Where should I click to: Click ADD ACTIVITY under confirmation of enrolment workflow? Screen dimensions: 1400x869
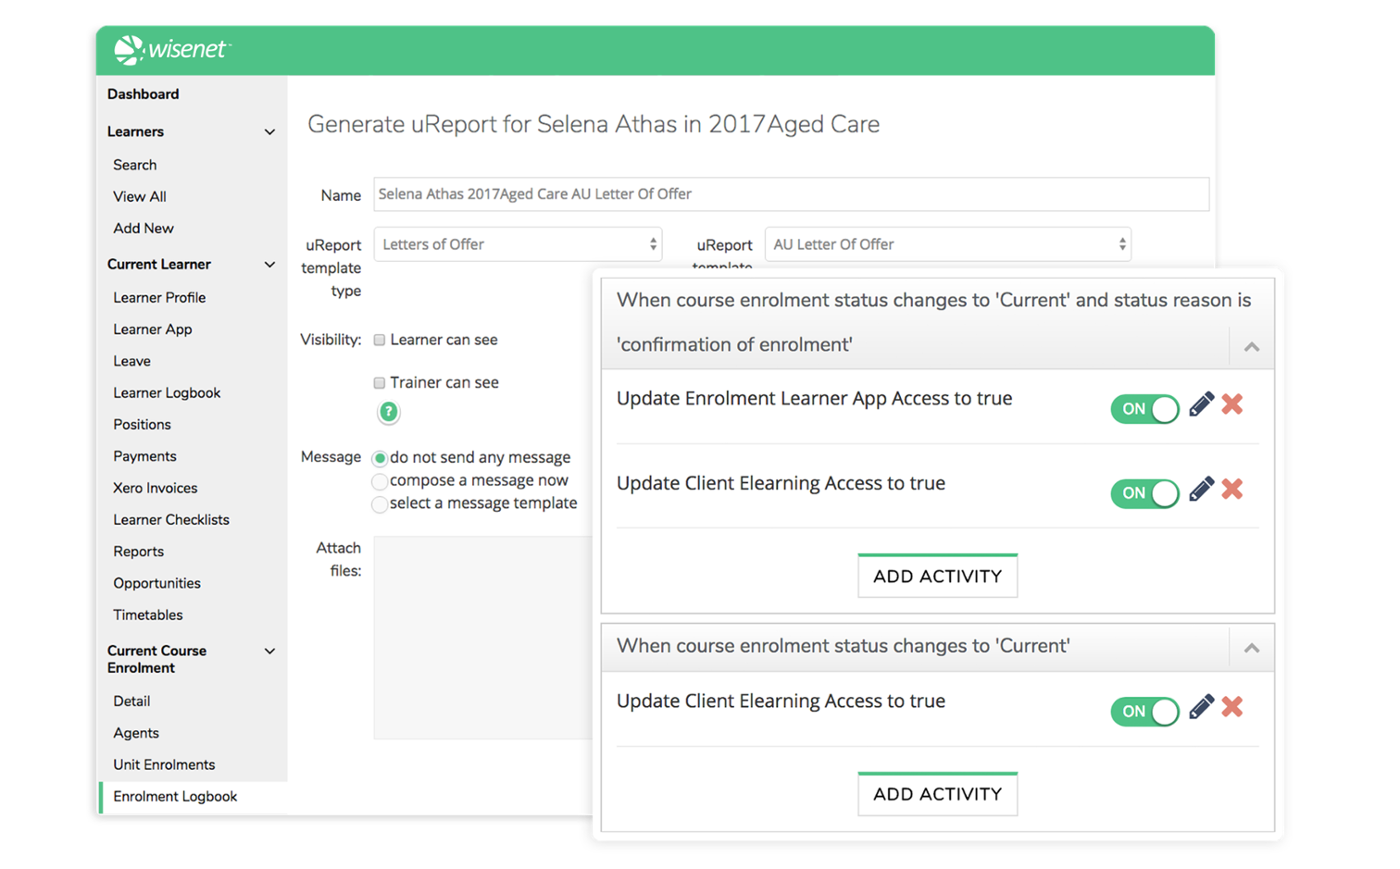(937, 576)
